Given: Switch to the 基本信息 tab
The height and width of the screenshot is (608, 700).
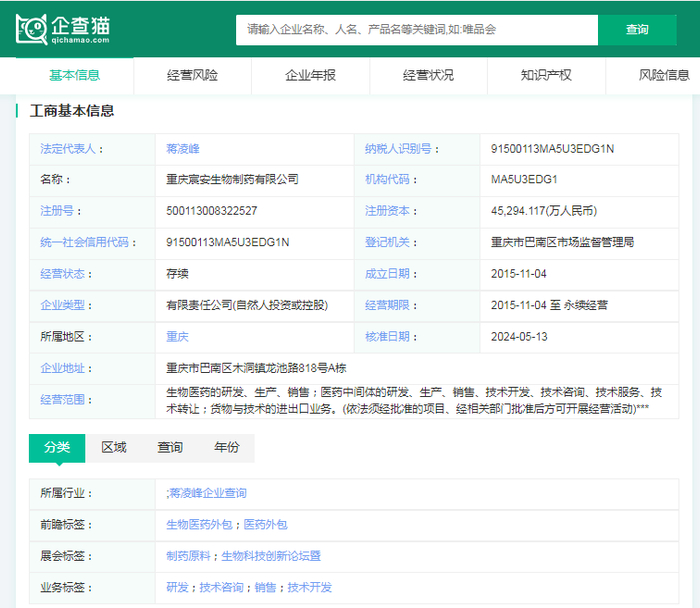Looking at the screenshot, I should pos(75,75).
